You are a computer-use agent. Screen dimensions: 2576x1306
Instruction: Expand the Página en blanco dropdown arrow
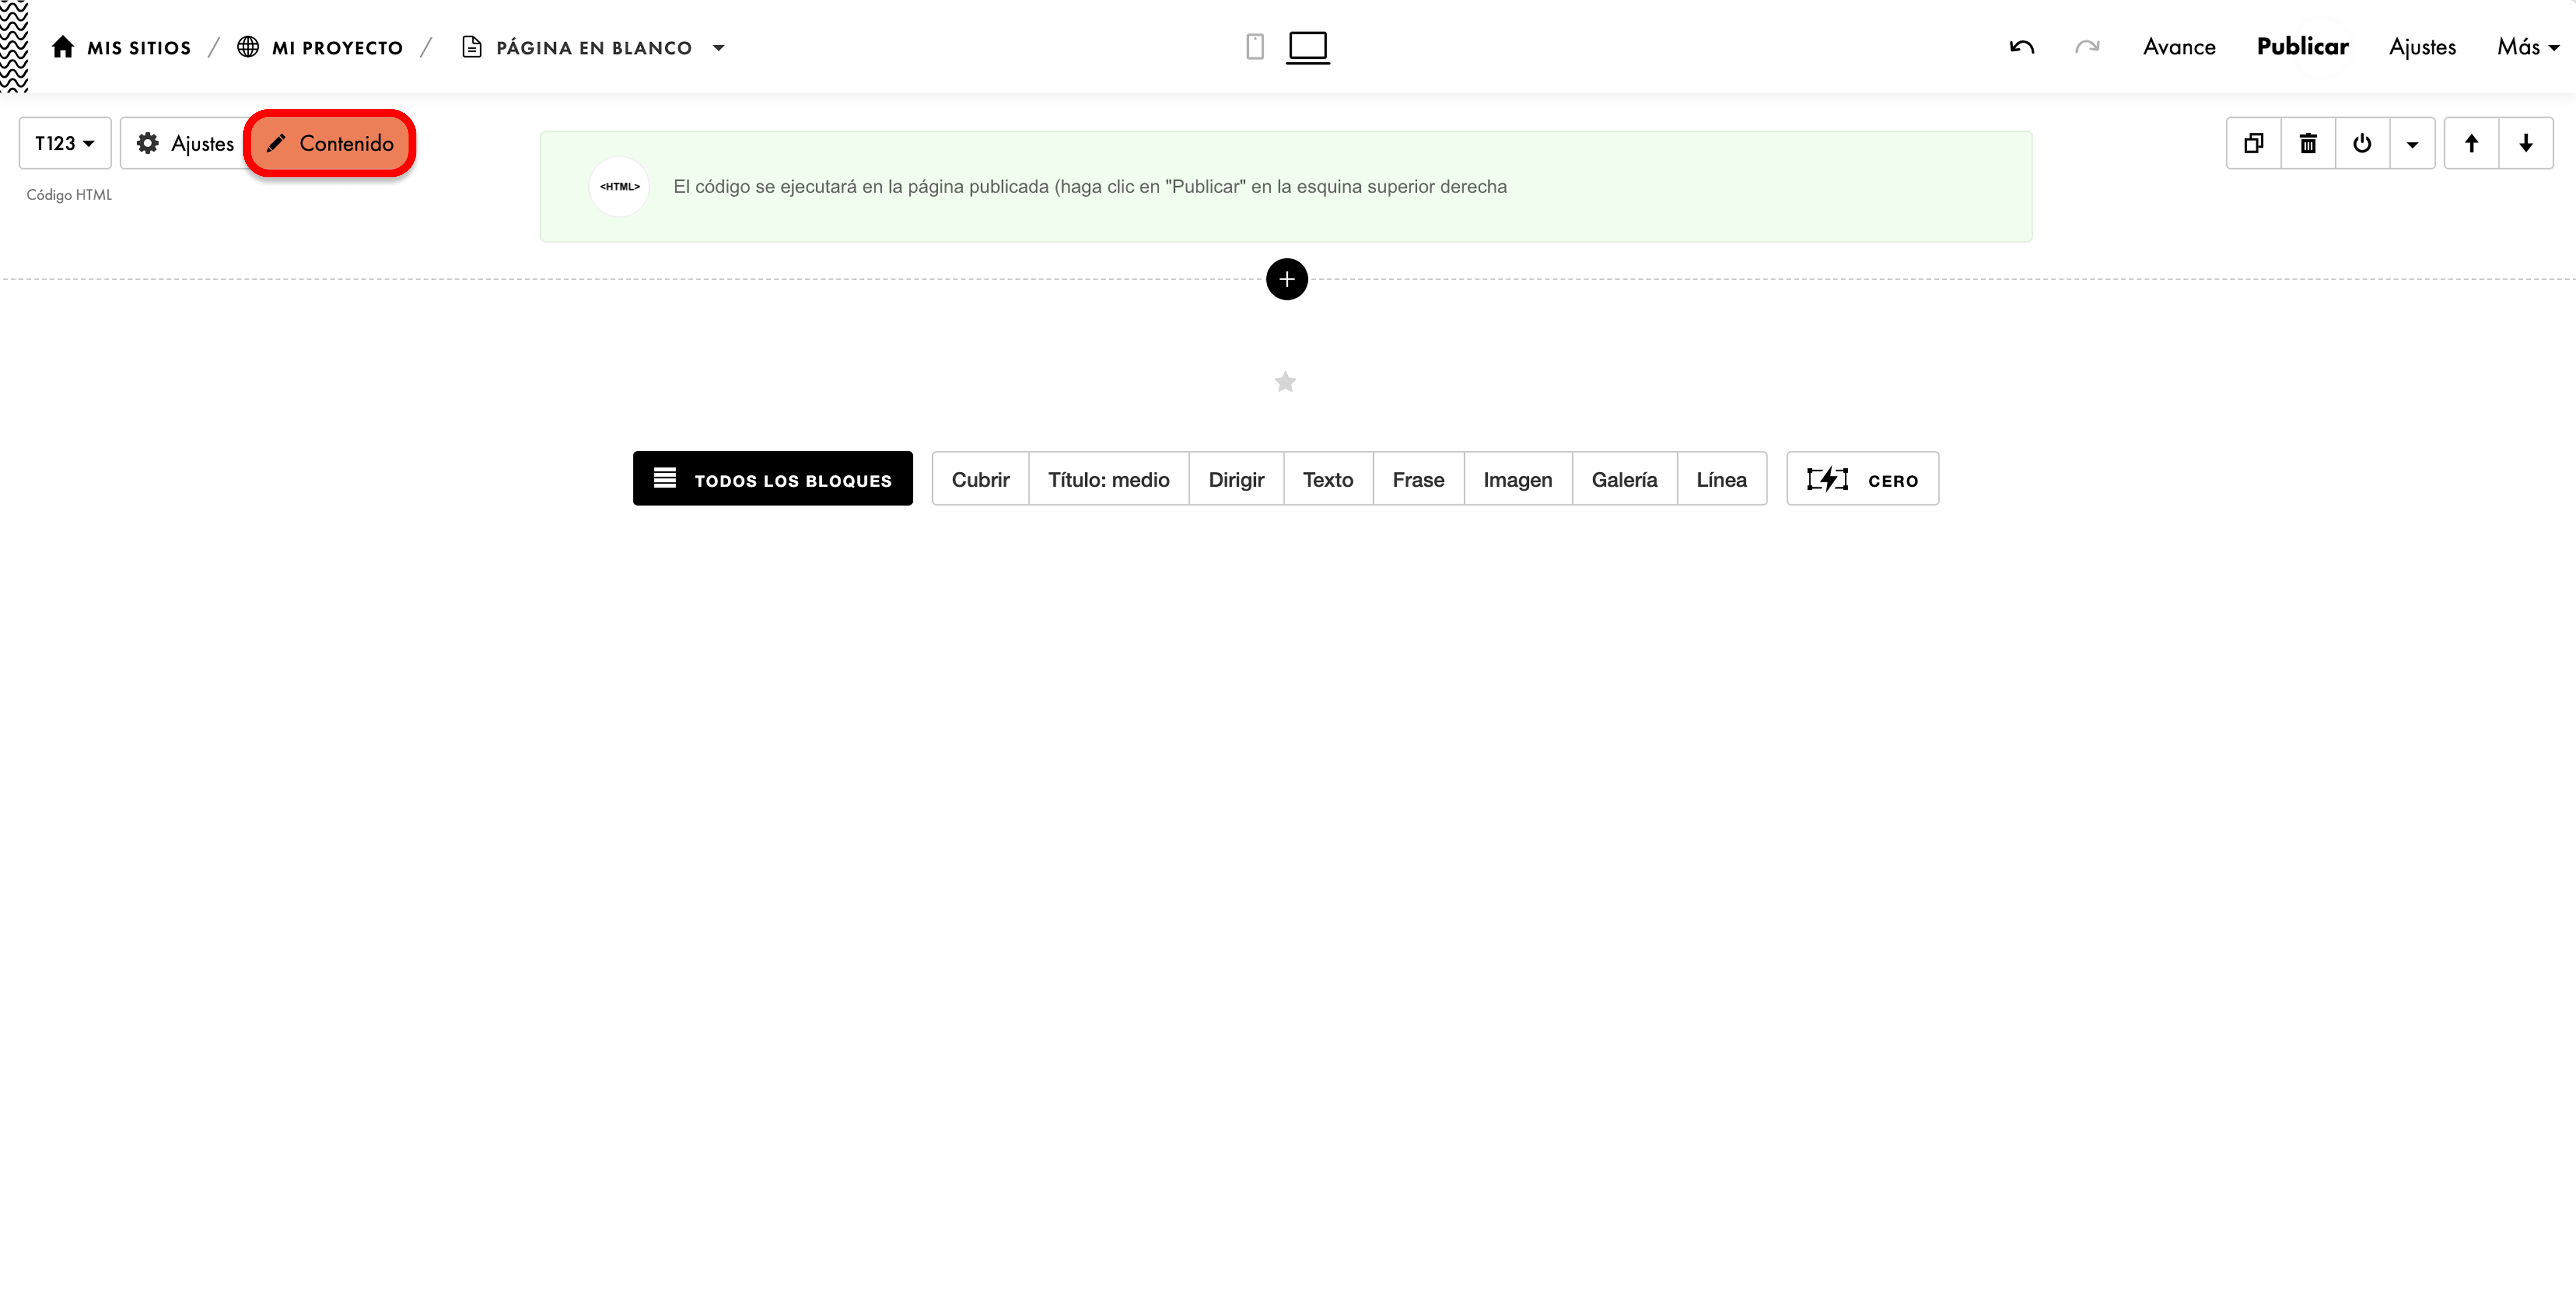(718, 48)
